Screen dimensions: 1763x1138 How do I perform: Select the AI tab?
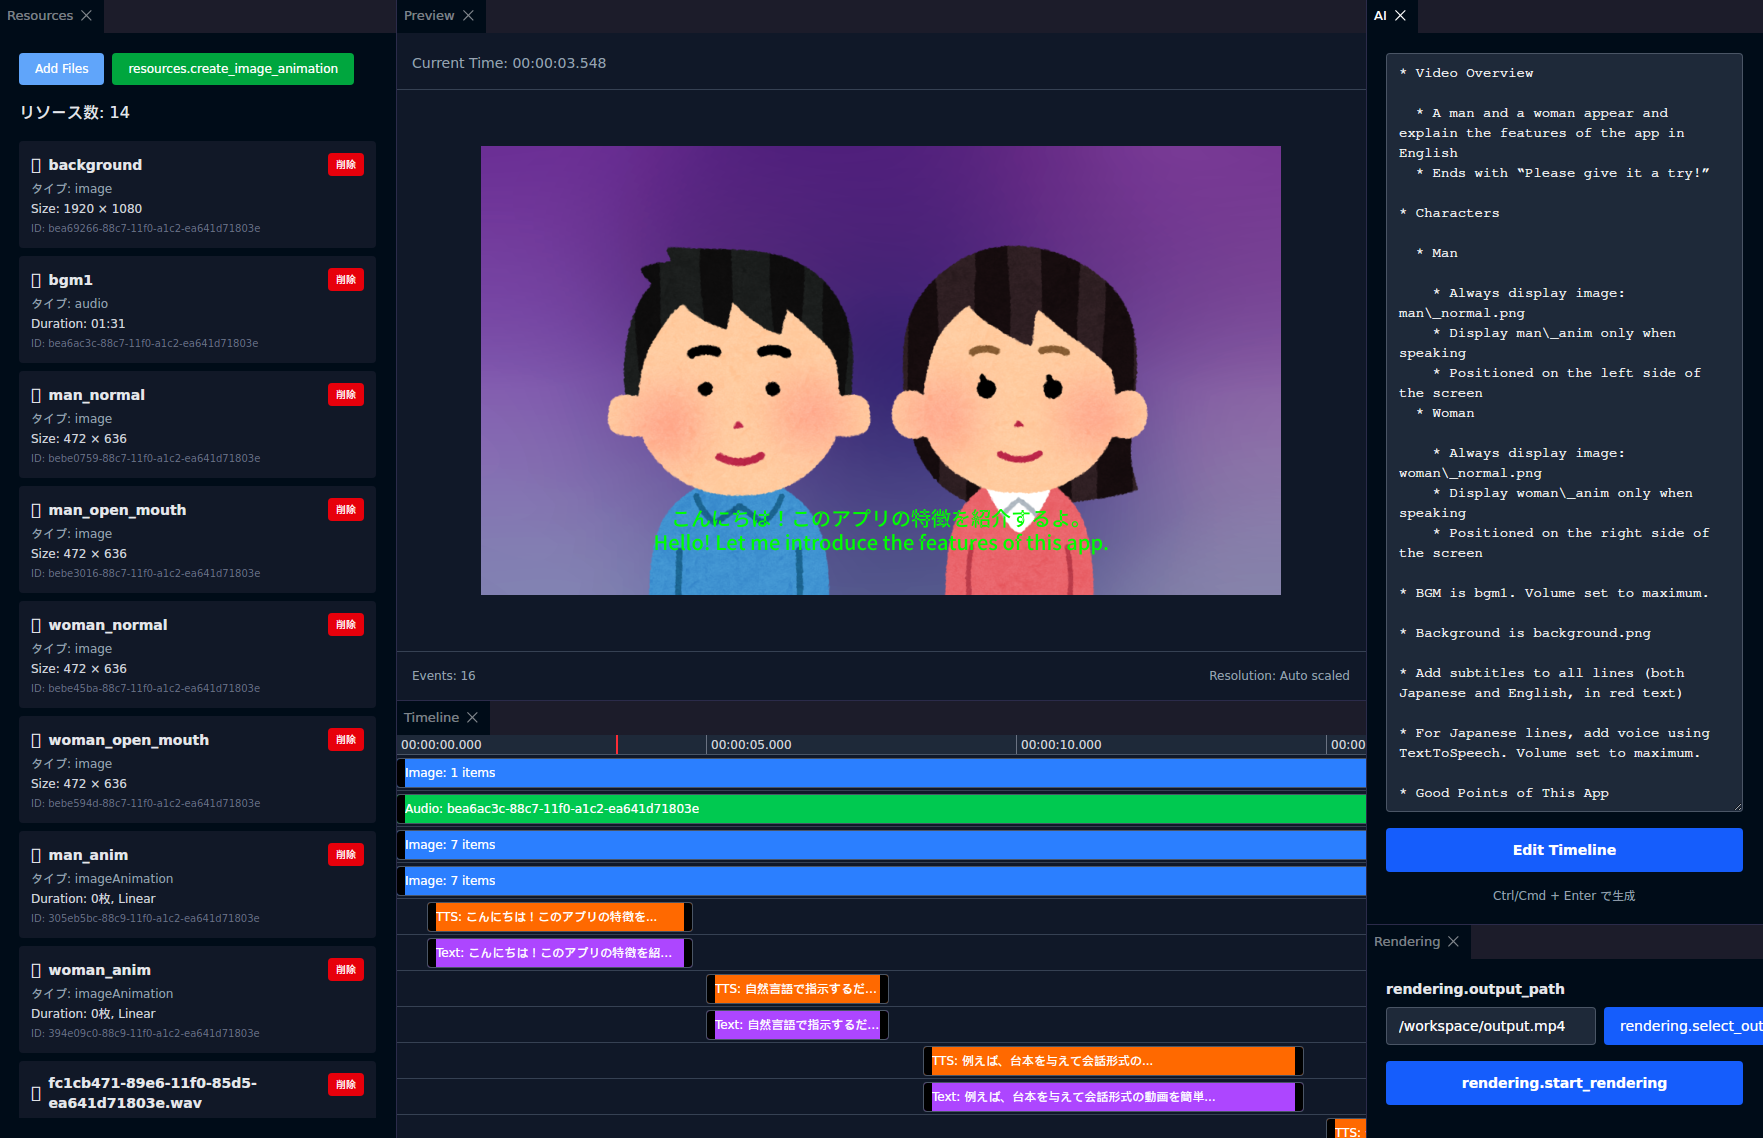[x=1380, y=15]
